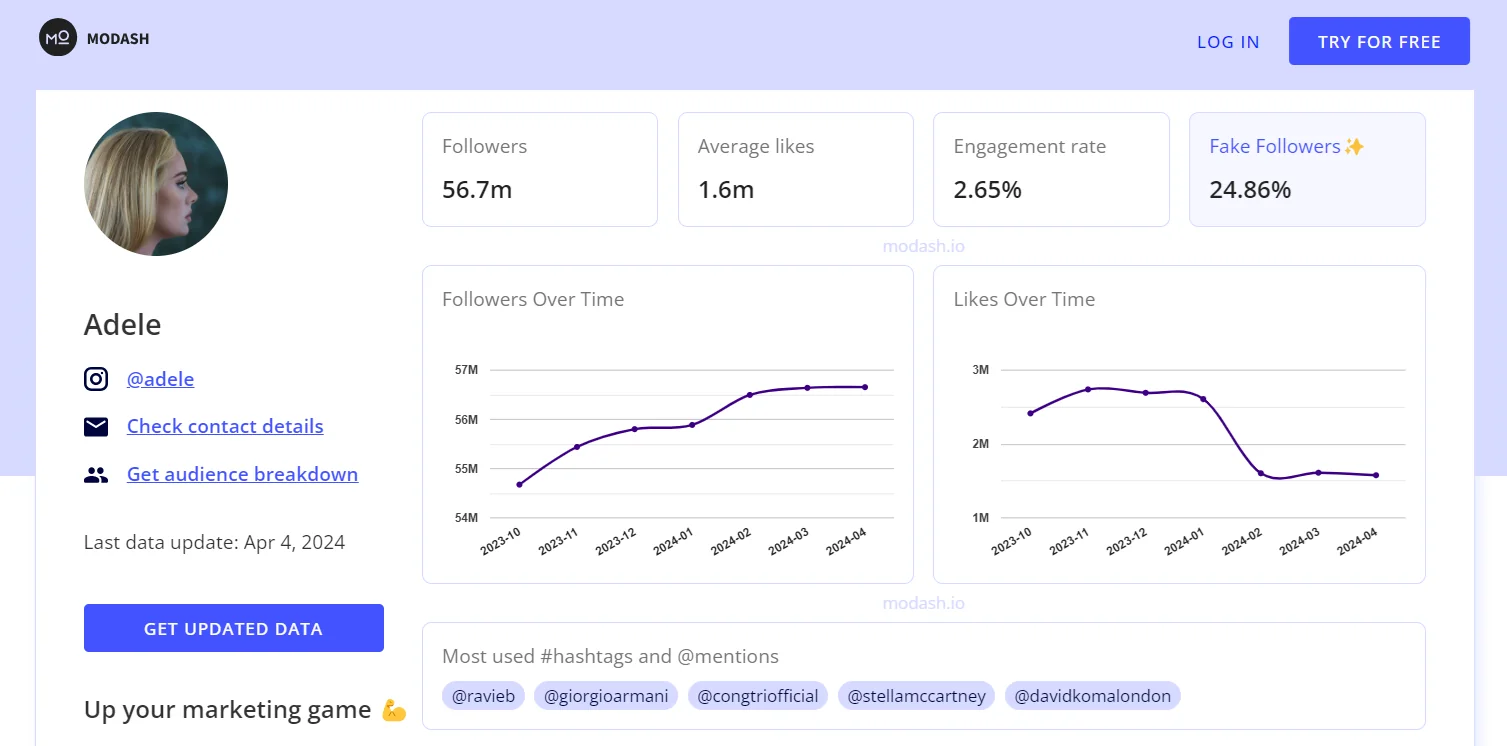Click the 2023-10 point on Followers chart

(519, 485)
